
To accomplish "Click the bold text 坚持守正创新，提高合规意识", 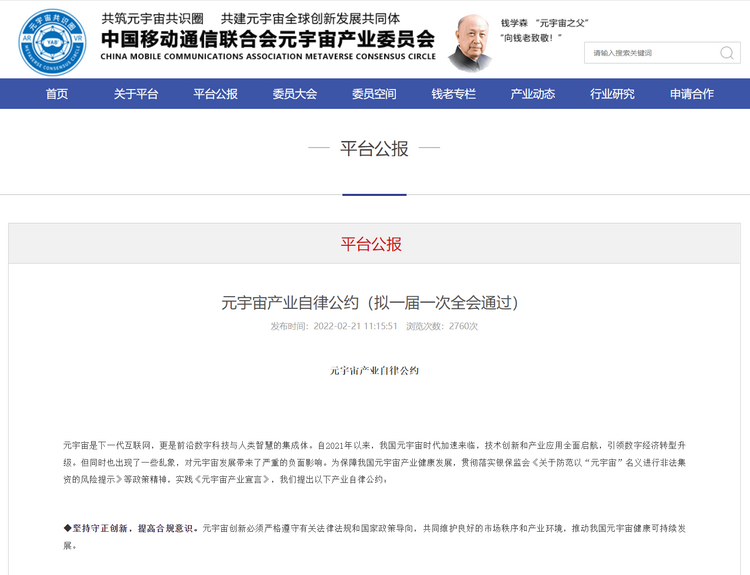I will click(132, 528).
